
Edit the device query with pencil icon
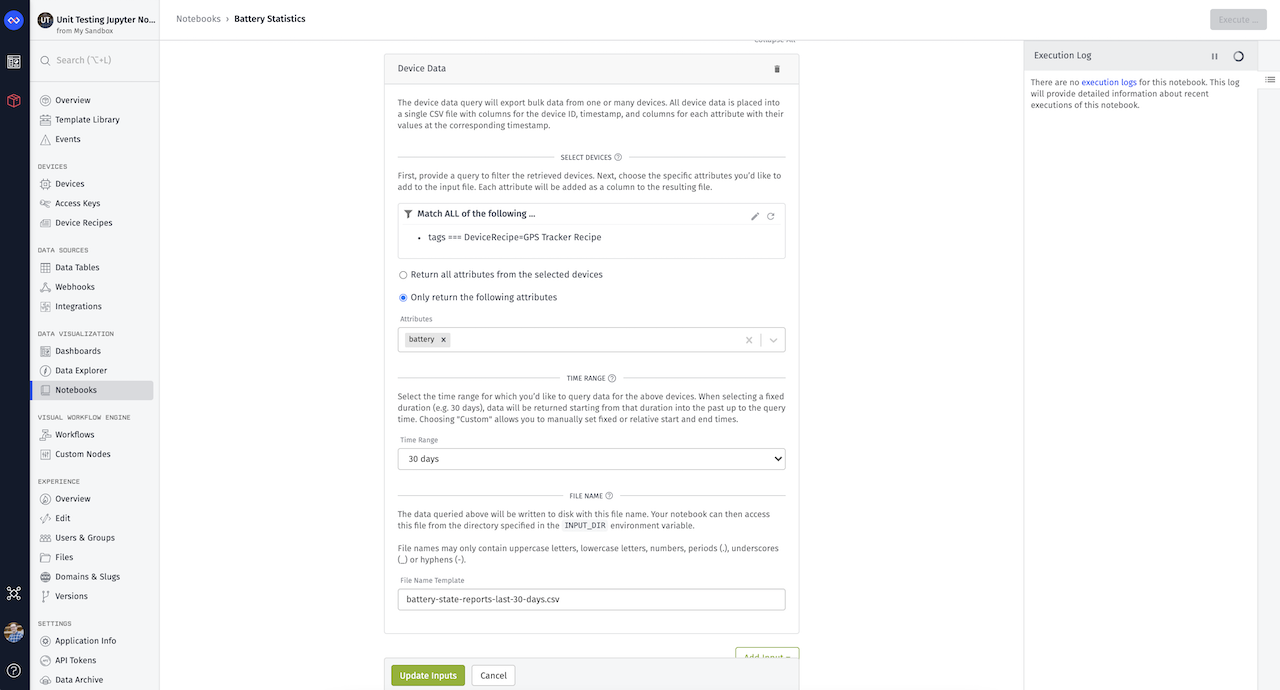(755, 216)
